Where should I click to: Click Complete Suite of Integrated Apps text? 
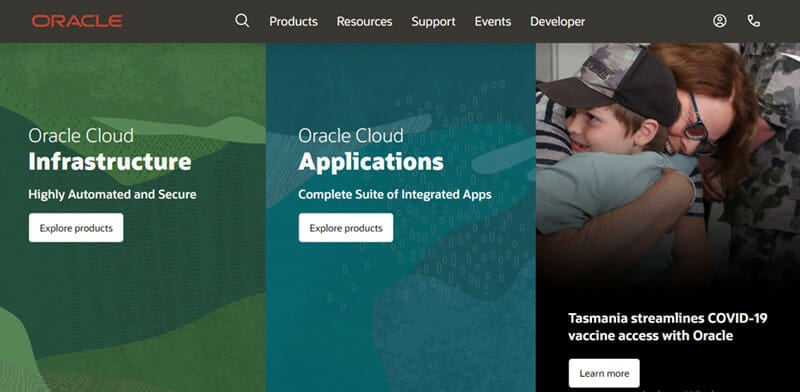coord(395,194)
